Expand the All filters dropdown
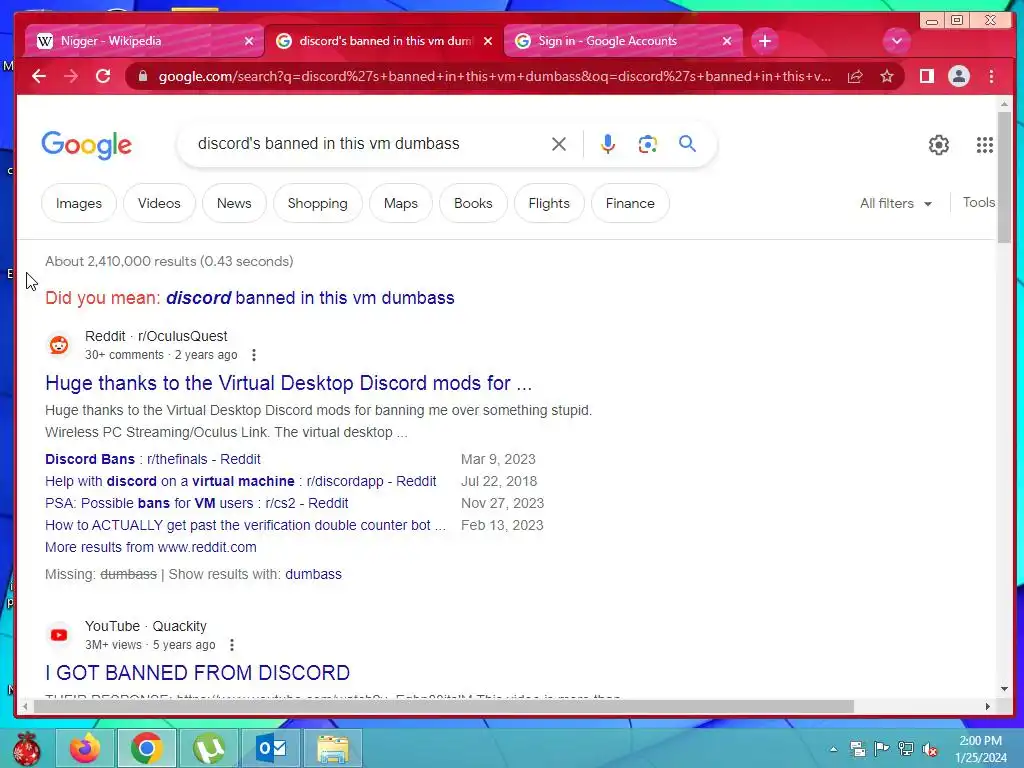 895,203
